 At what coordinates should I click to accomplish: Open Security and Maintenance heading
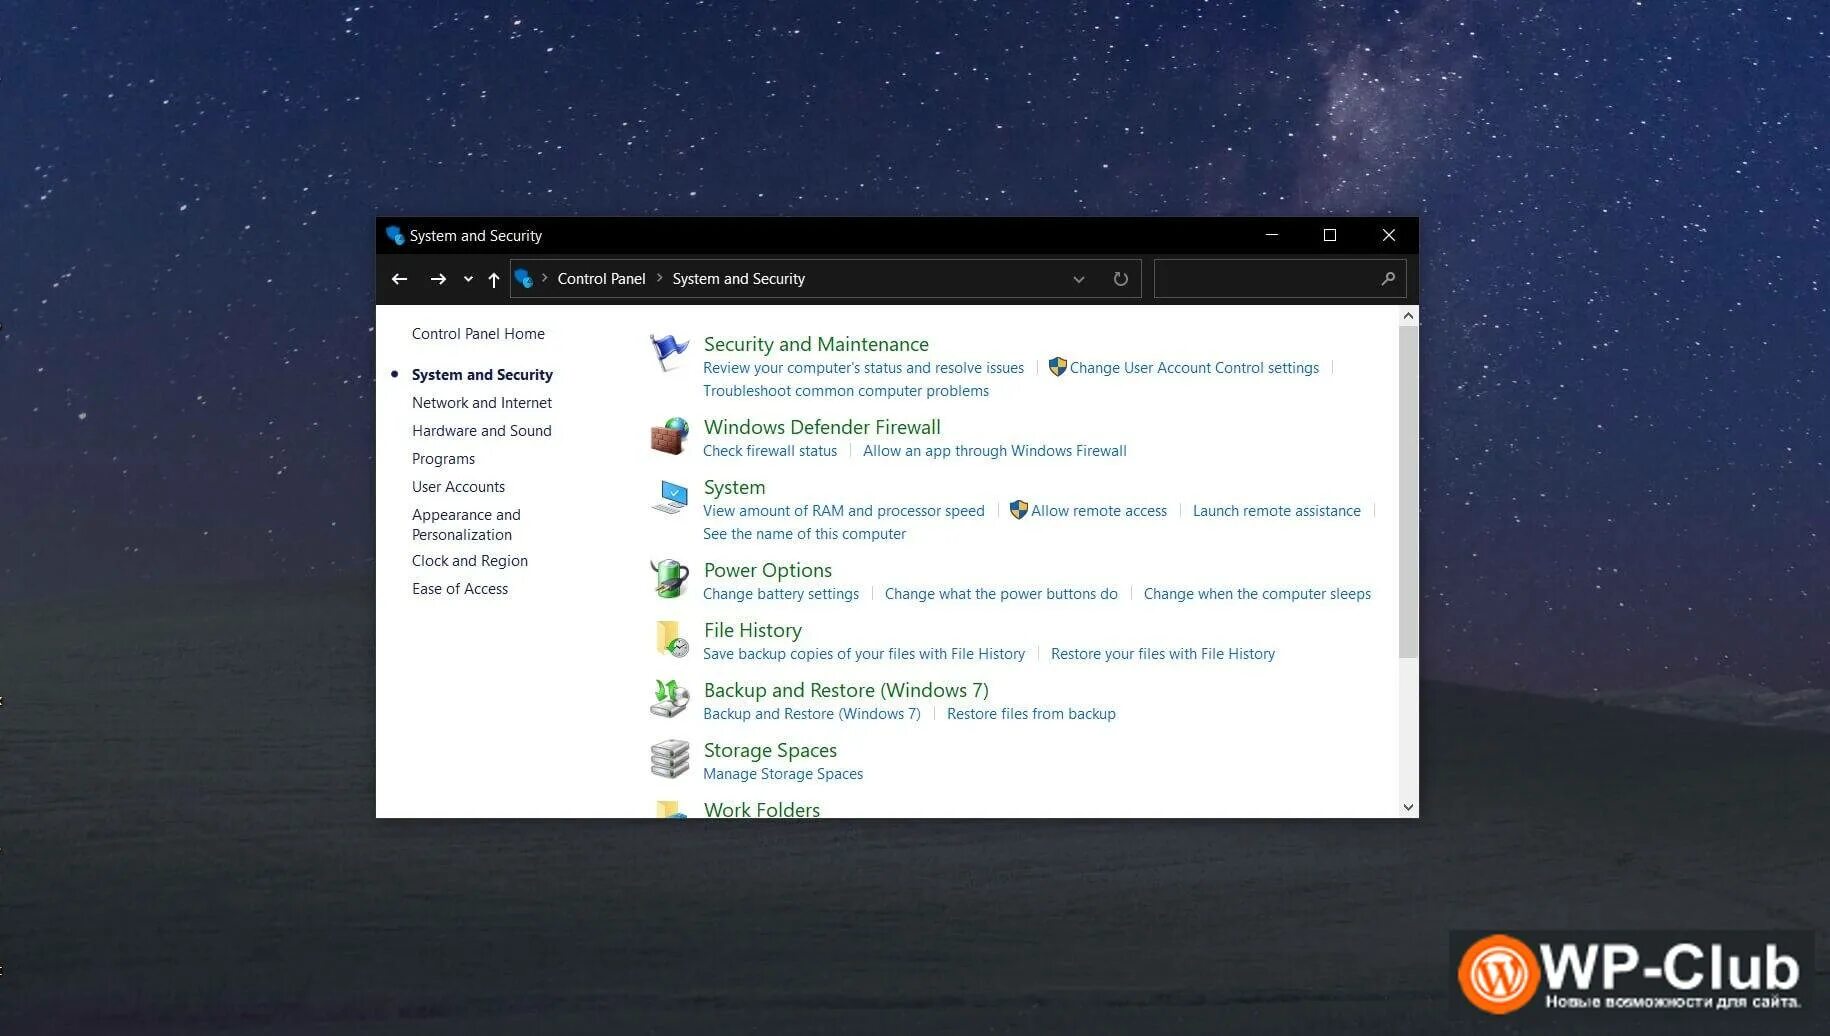816,344
